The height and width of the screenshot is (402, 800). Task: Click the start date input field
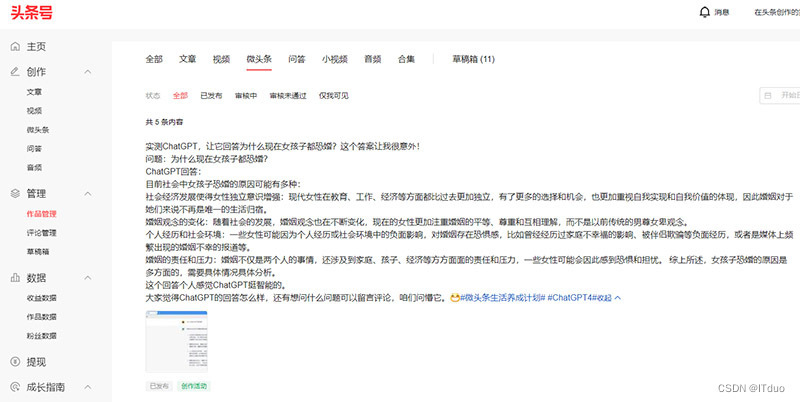780,95
